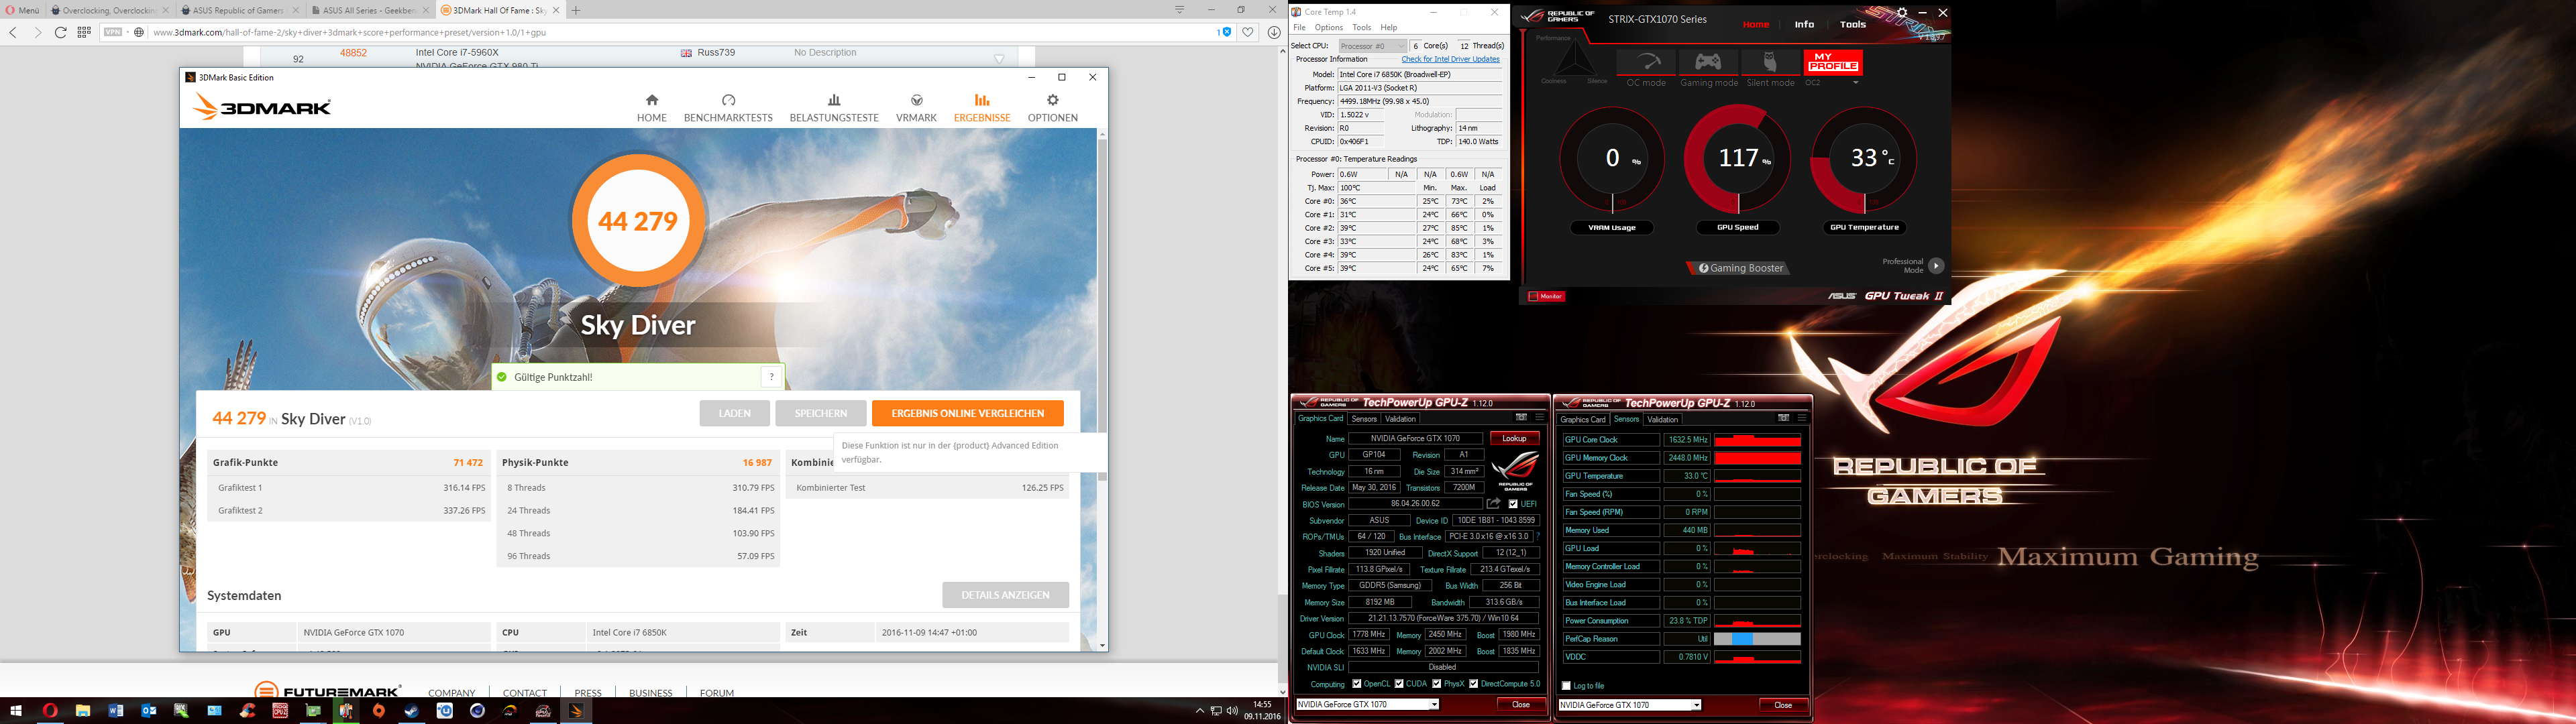Click LADEN button in 3DMark
Viewport: 2576px width, 724px height.
pyautogui.click(x=734, y=413)
